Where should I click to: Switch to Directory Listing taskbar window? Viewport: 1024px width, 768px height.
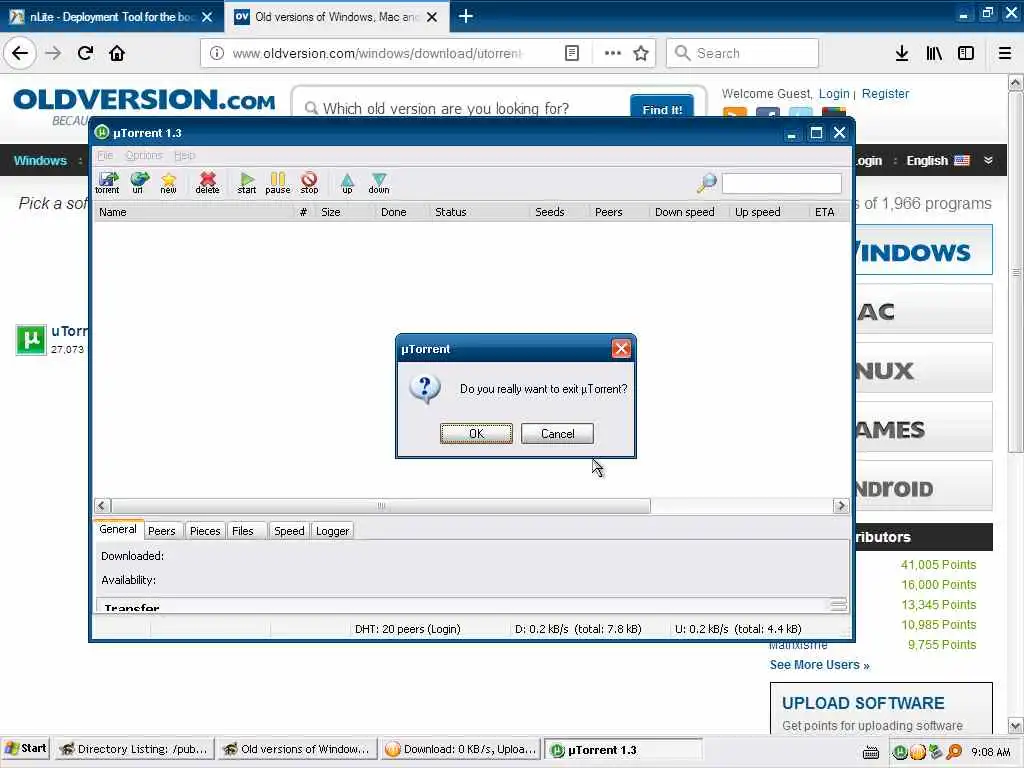135,749
